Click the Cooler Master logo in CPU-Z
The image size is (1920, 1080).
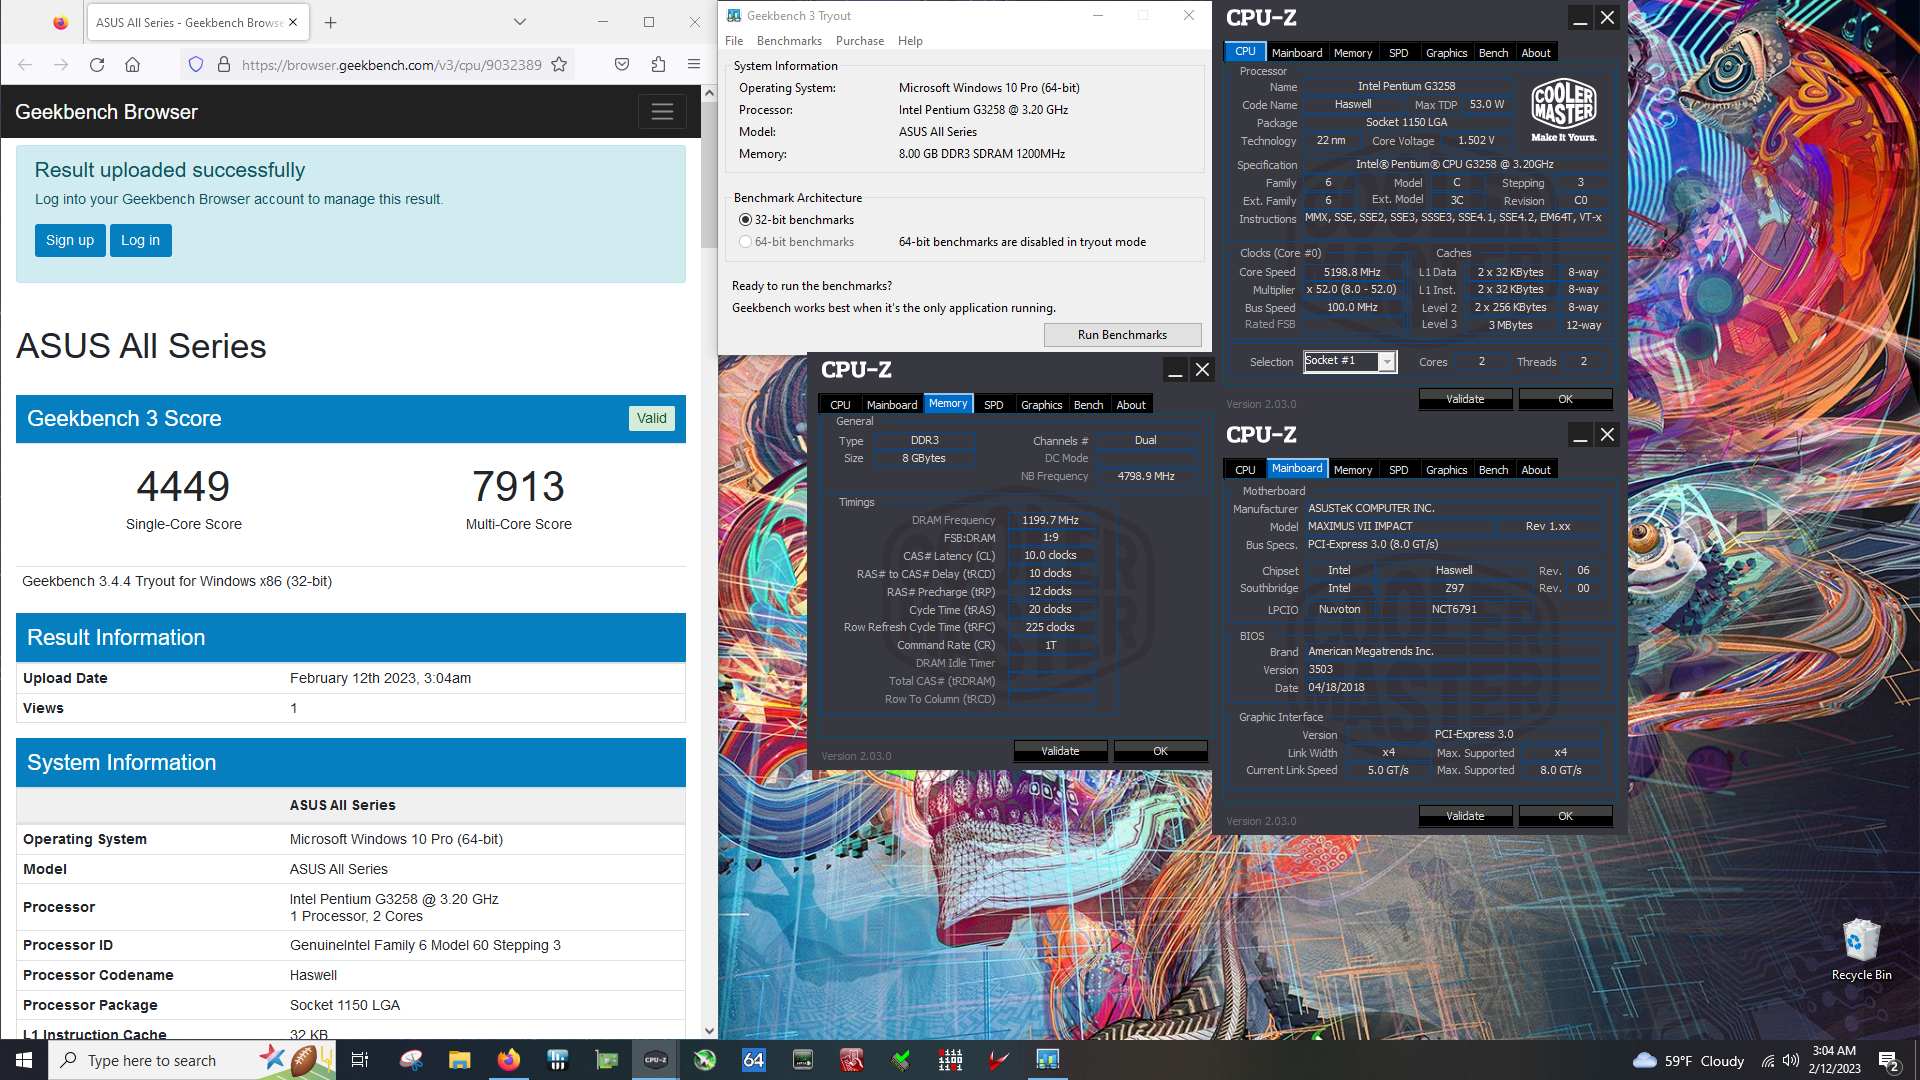tap(1564, 108)
